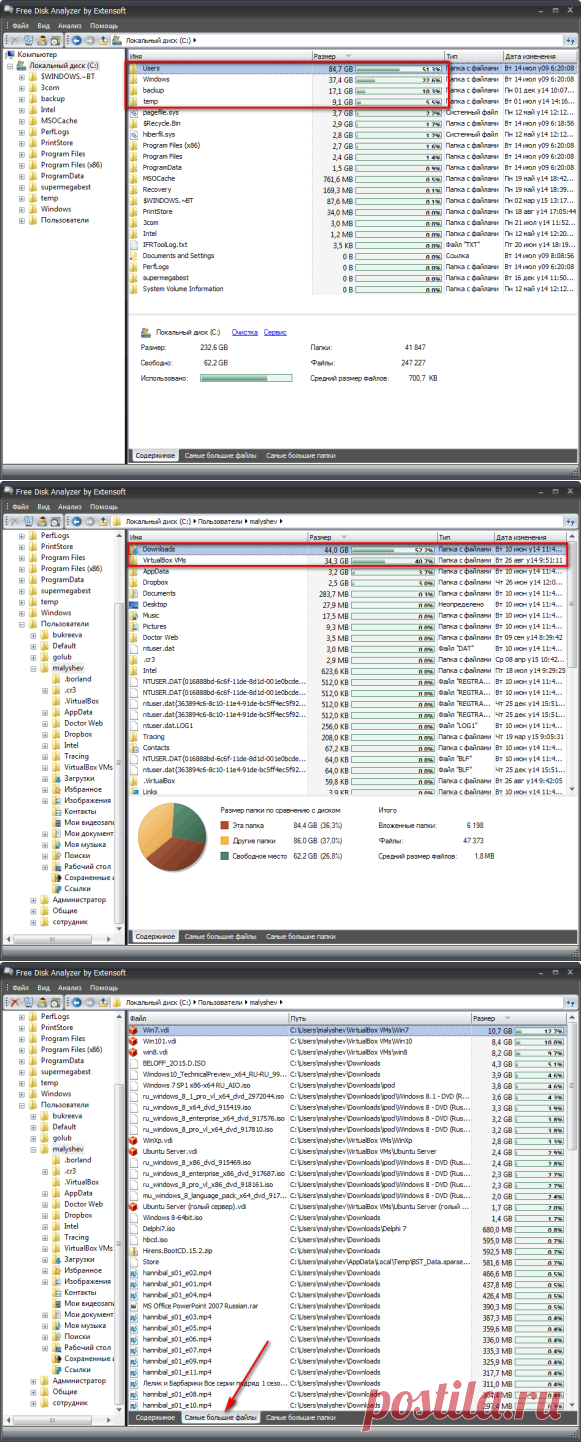This screenshot has width=581, height=1442.
Task: Expand $WINDOWS.~BT in top window tree
Action: tap(22, 76)
